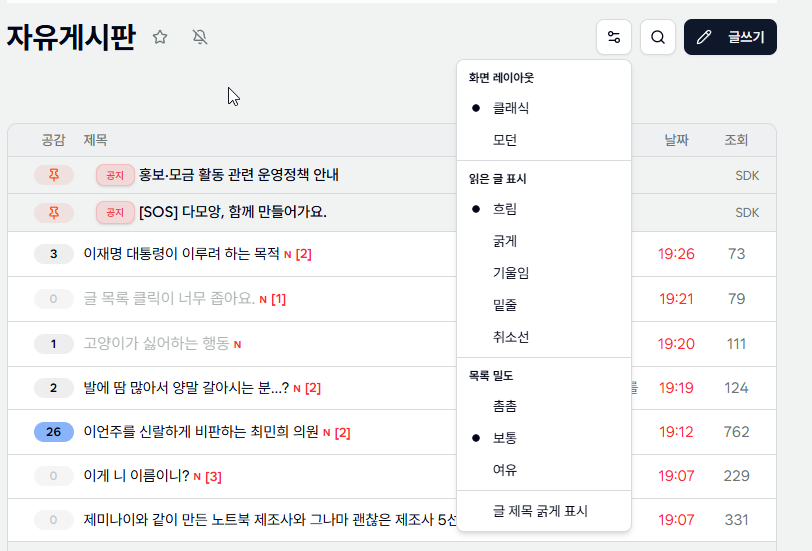The height and width of the screenshot is (551, 812).
Task: Open post 글 목록 클릭이 너무 좁아요.
Action: [x=169, y=299]
